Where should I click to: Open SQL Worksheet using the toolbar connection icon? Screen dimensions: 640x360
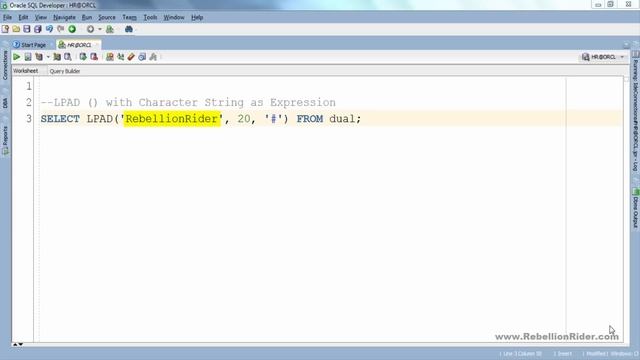pyautogui.click(x=110, y=29)
